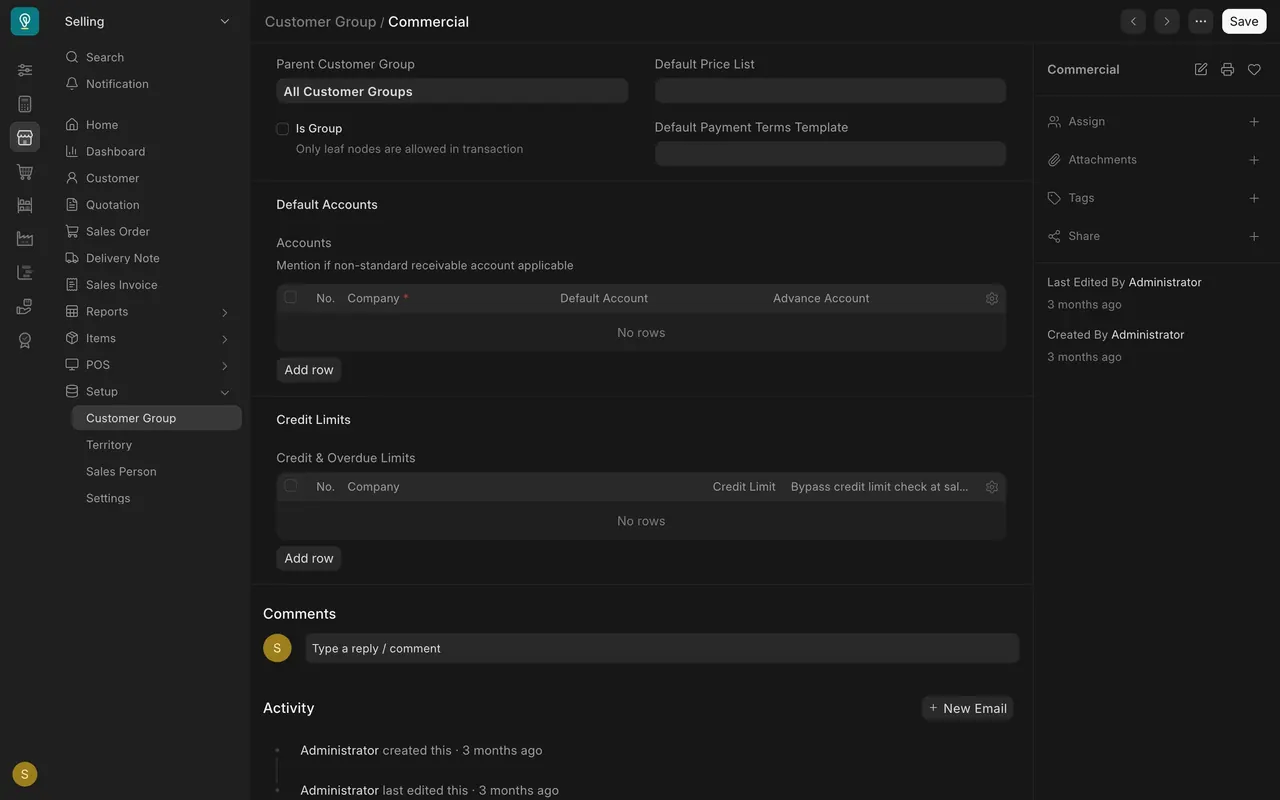Expand the POS sidebar section
Image resolution: width=1280 pixels, height=800 pixels.
tap(224, 365)
